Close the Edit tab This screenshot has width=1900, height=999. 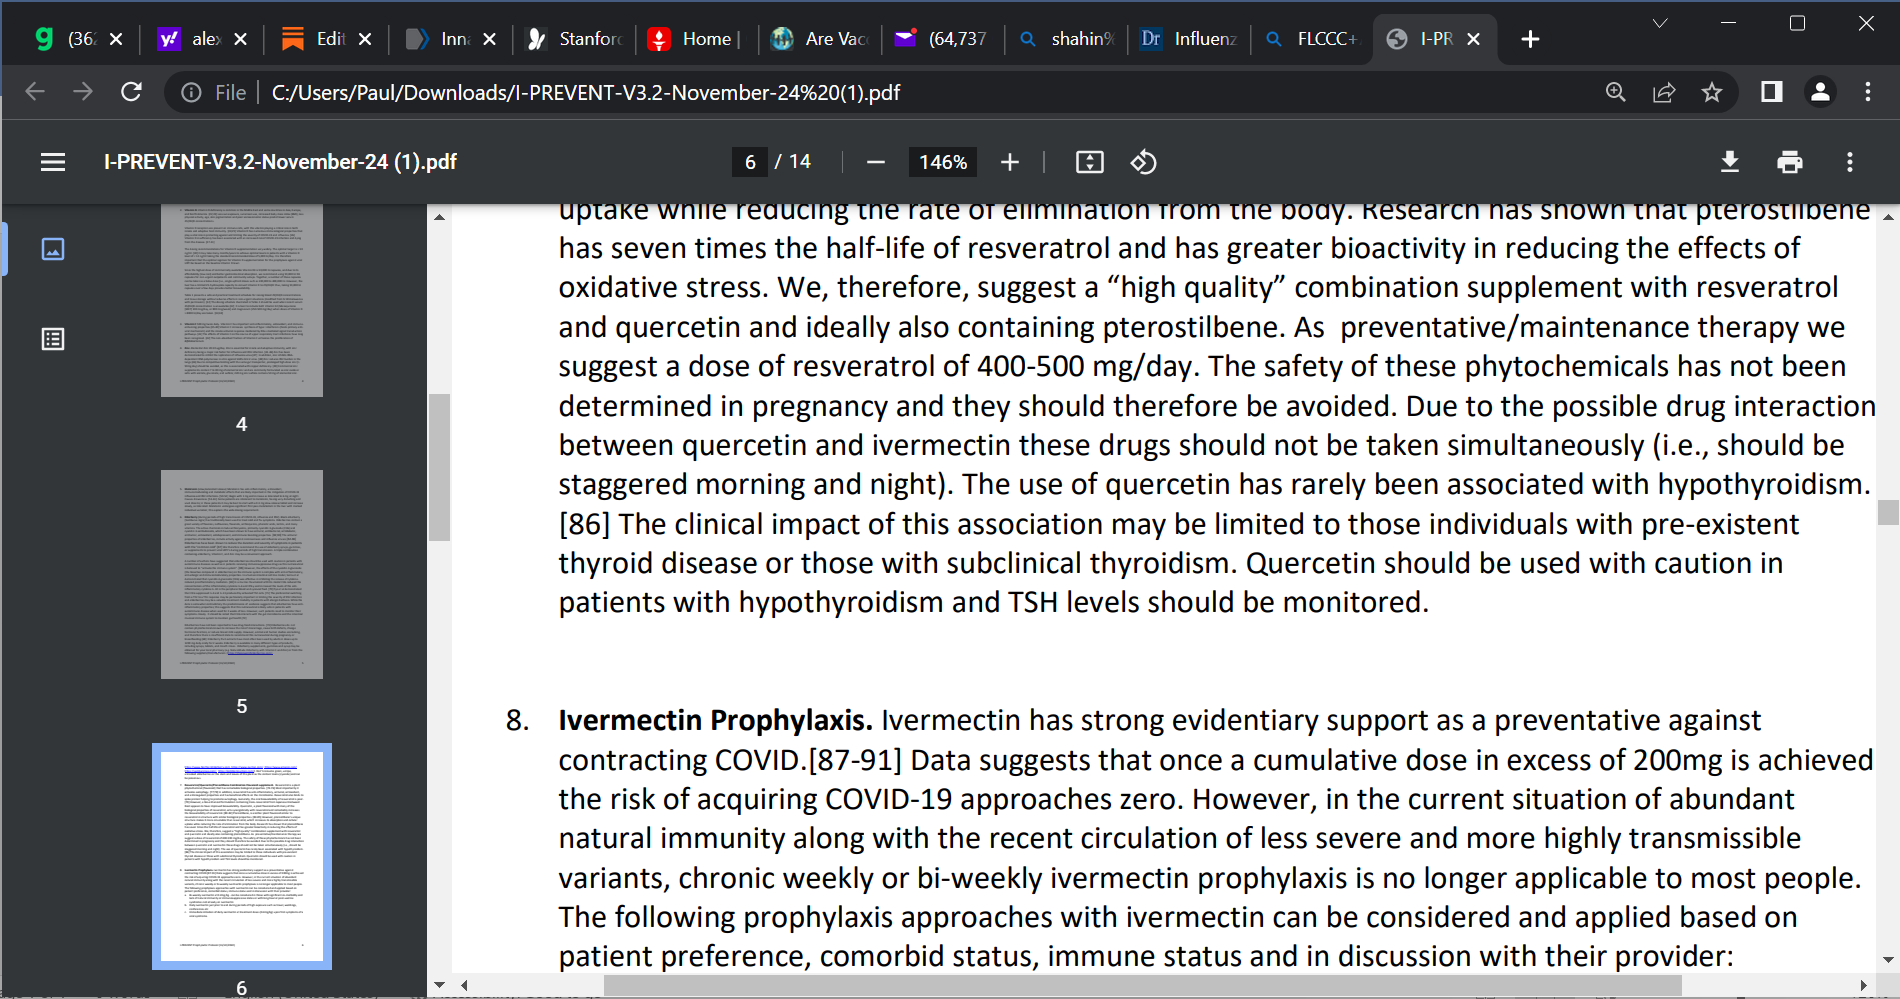click(x=365, y=39)
